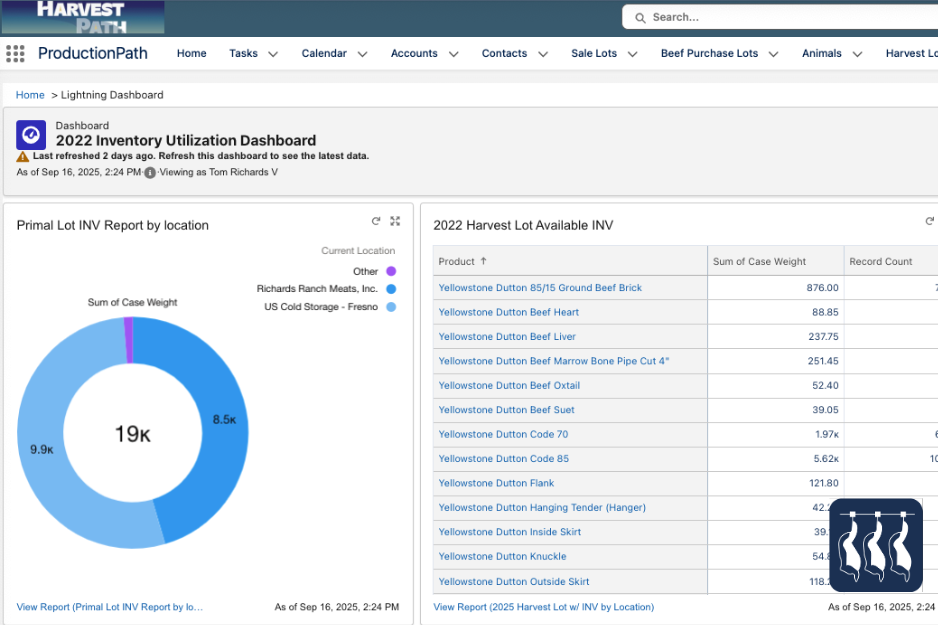Open Yellowstone Dutton Code 85 link
Viewport: 938px width, 625px height.
coord(504,459)
